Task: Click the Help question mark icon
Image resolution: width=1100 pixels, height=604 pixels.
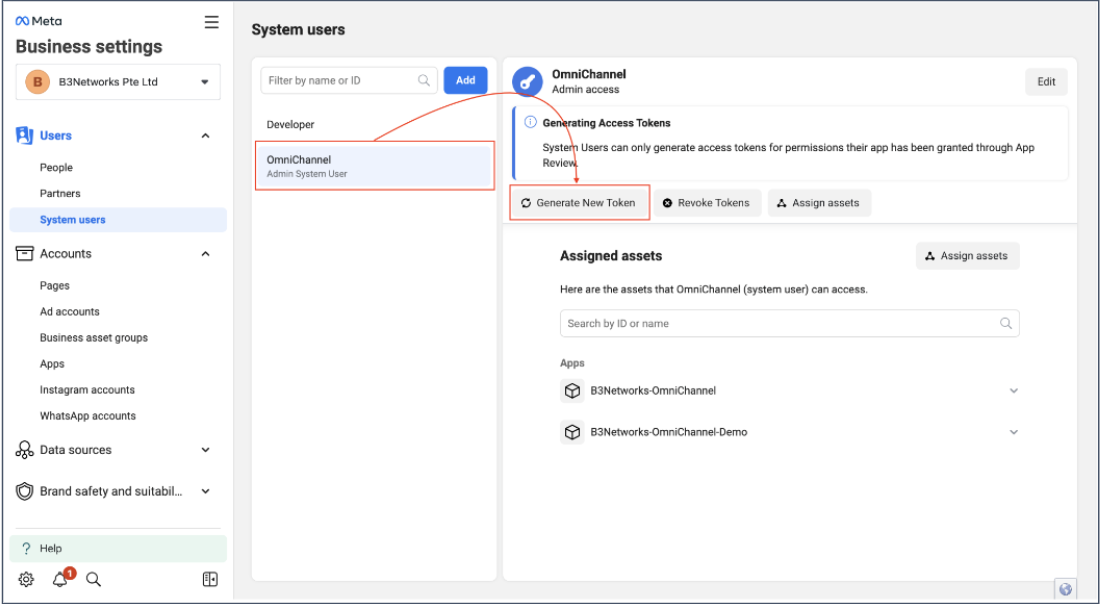Action: (26, 549)
